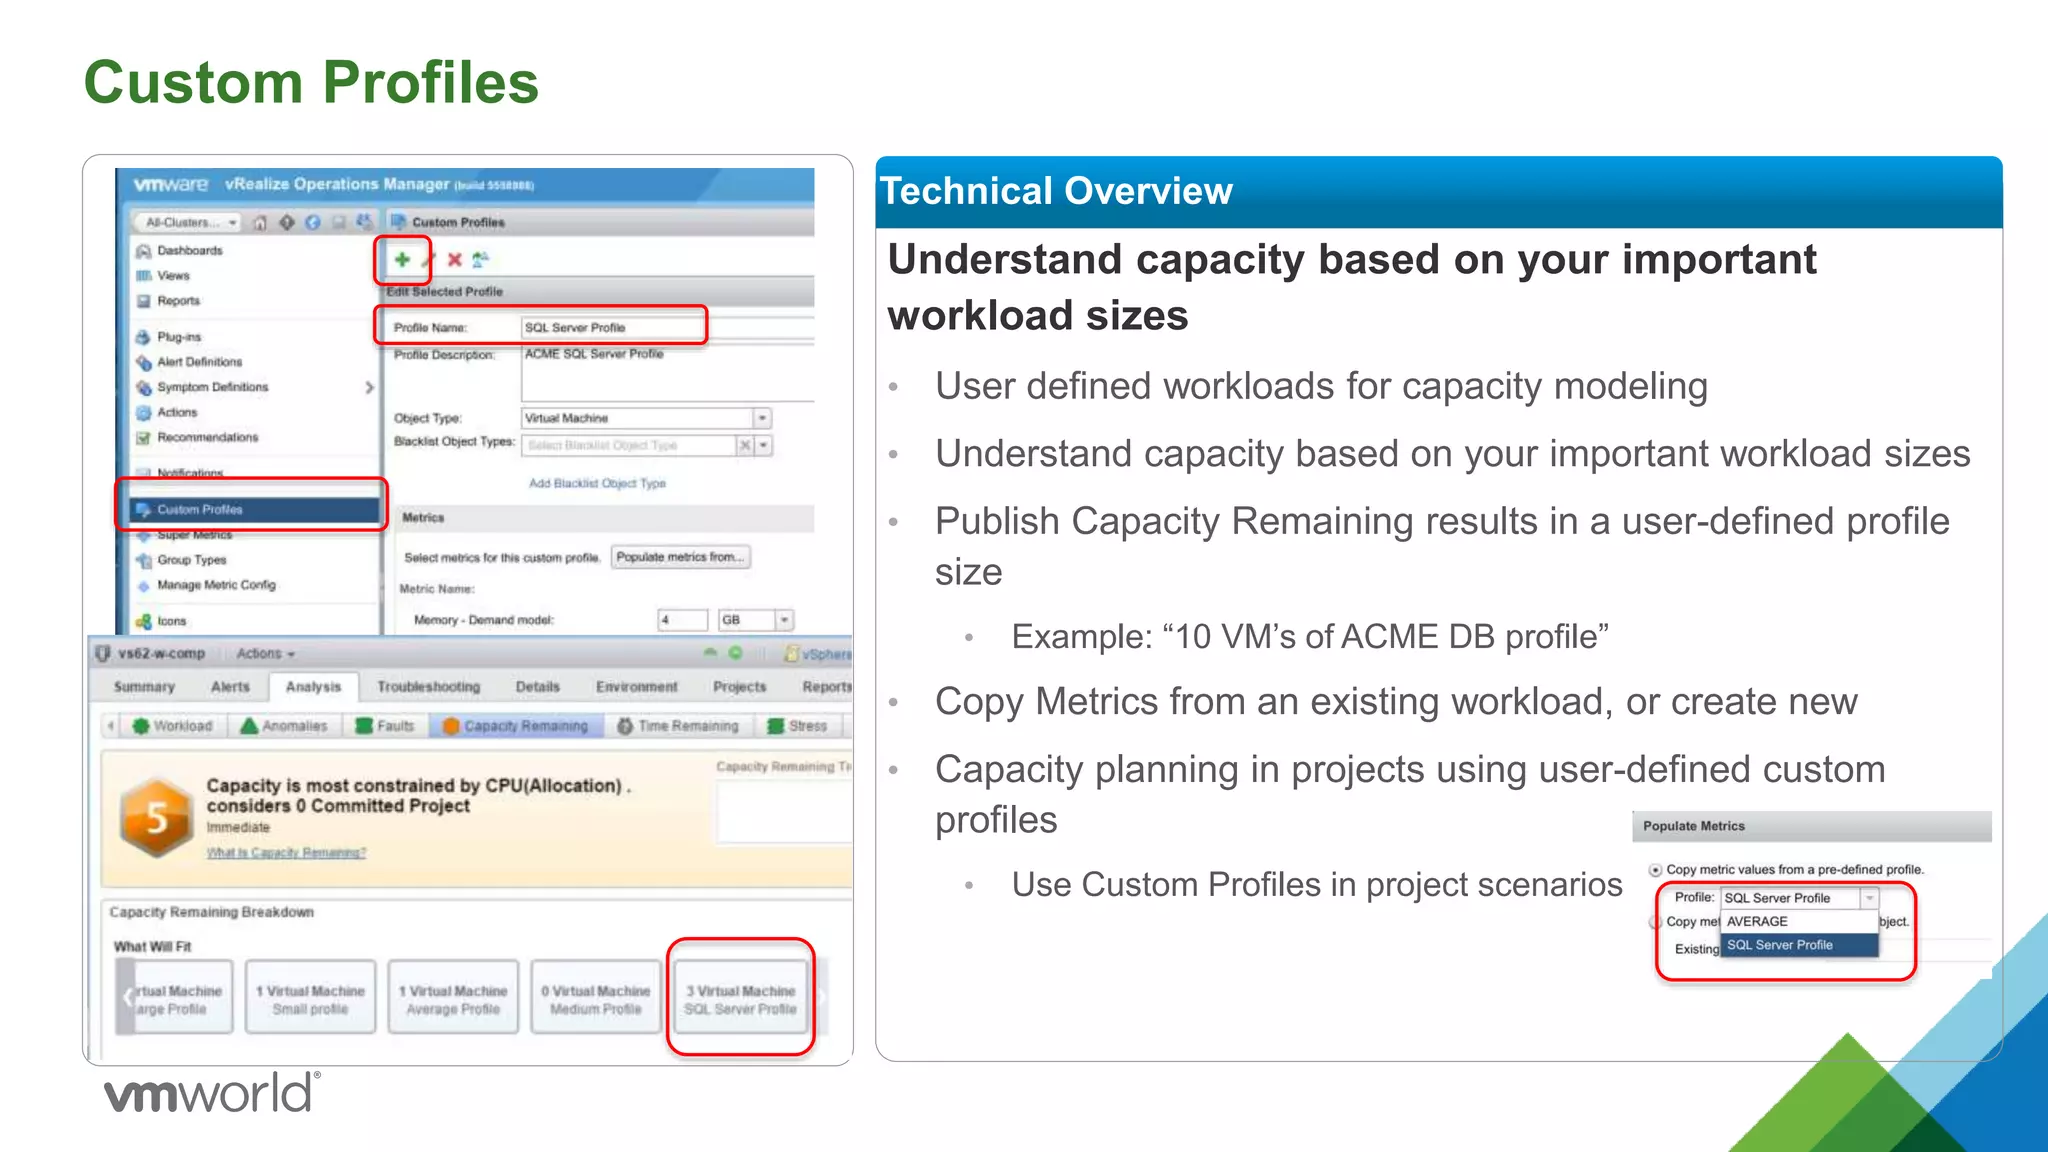Open the Faults analysis badge tab

tap(385, 726)
